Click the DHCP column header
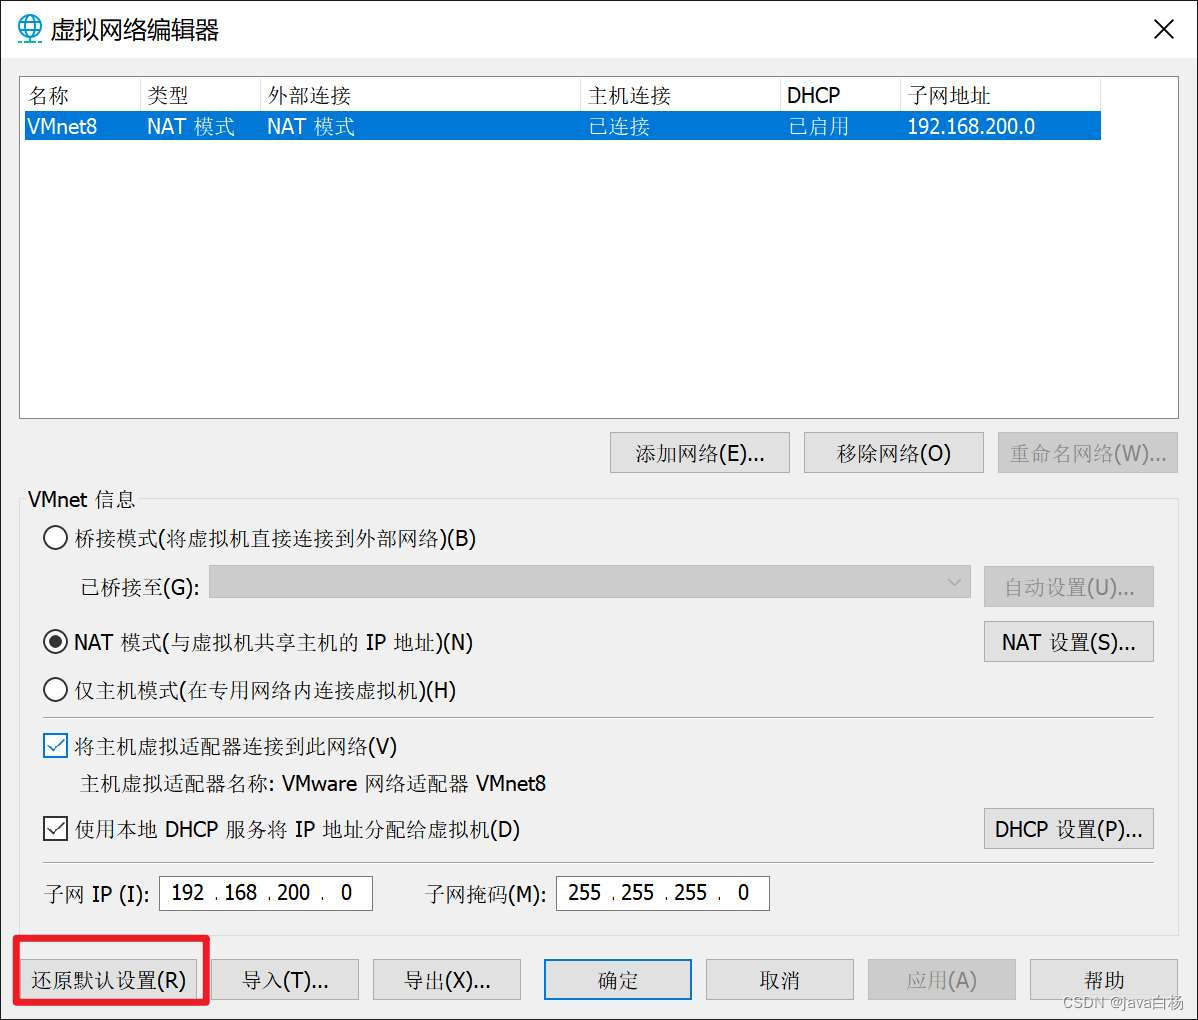Screen dimensions: 1198x1020 [x=840, y=96]
